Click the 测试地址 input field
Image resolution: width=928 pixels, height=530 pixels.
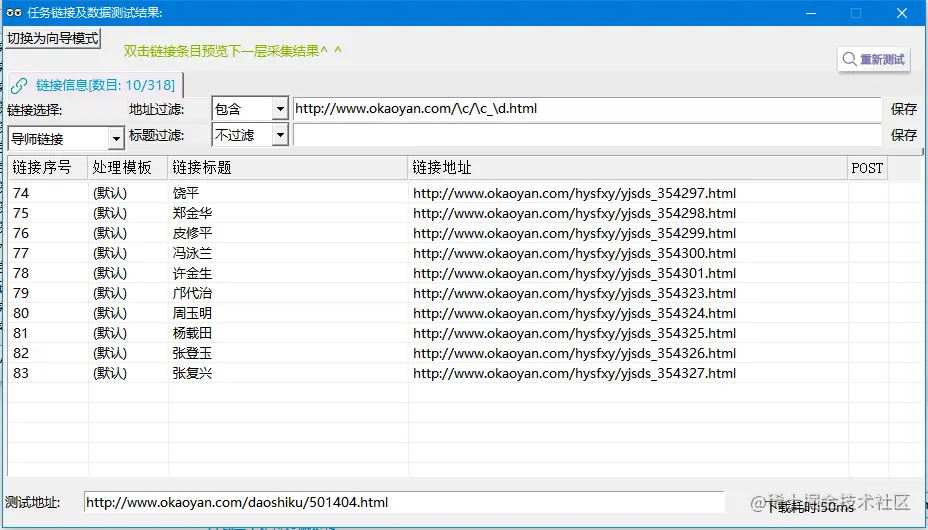404,503
